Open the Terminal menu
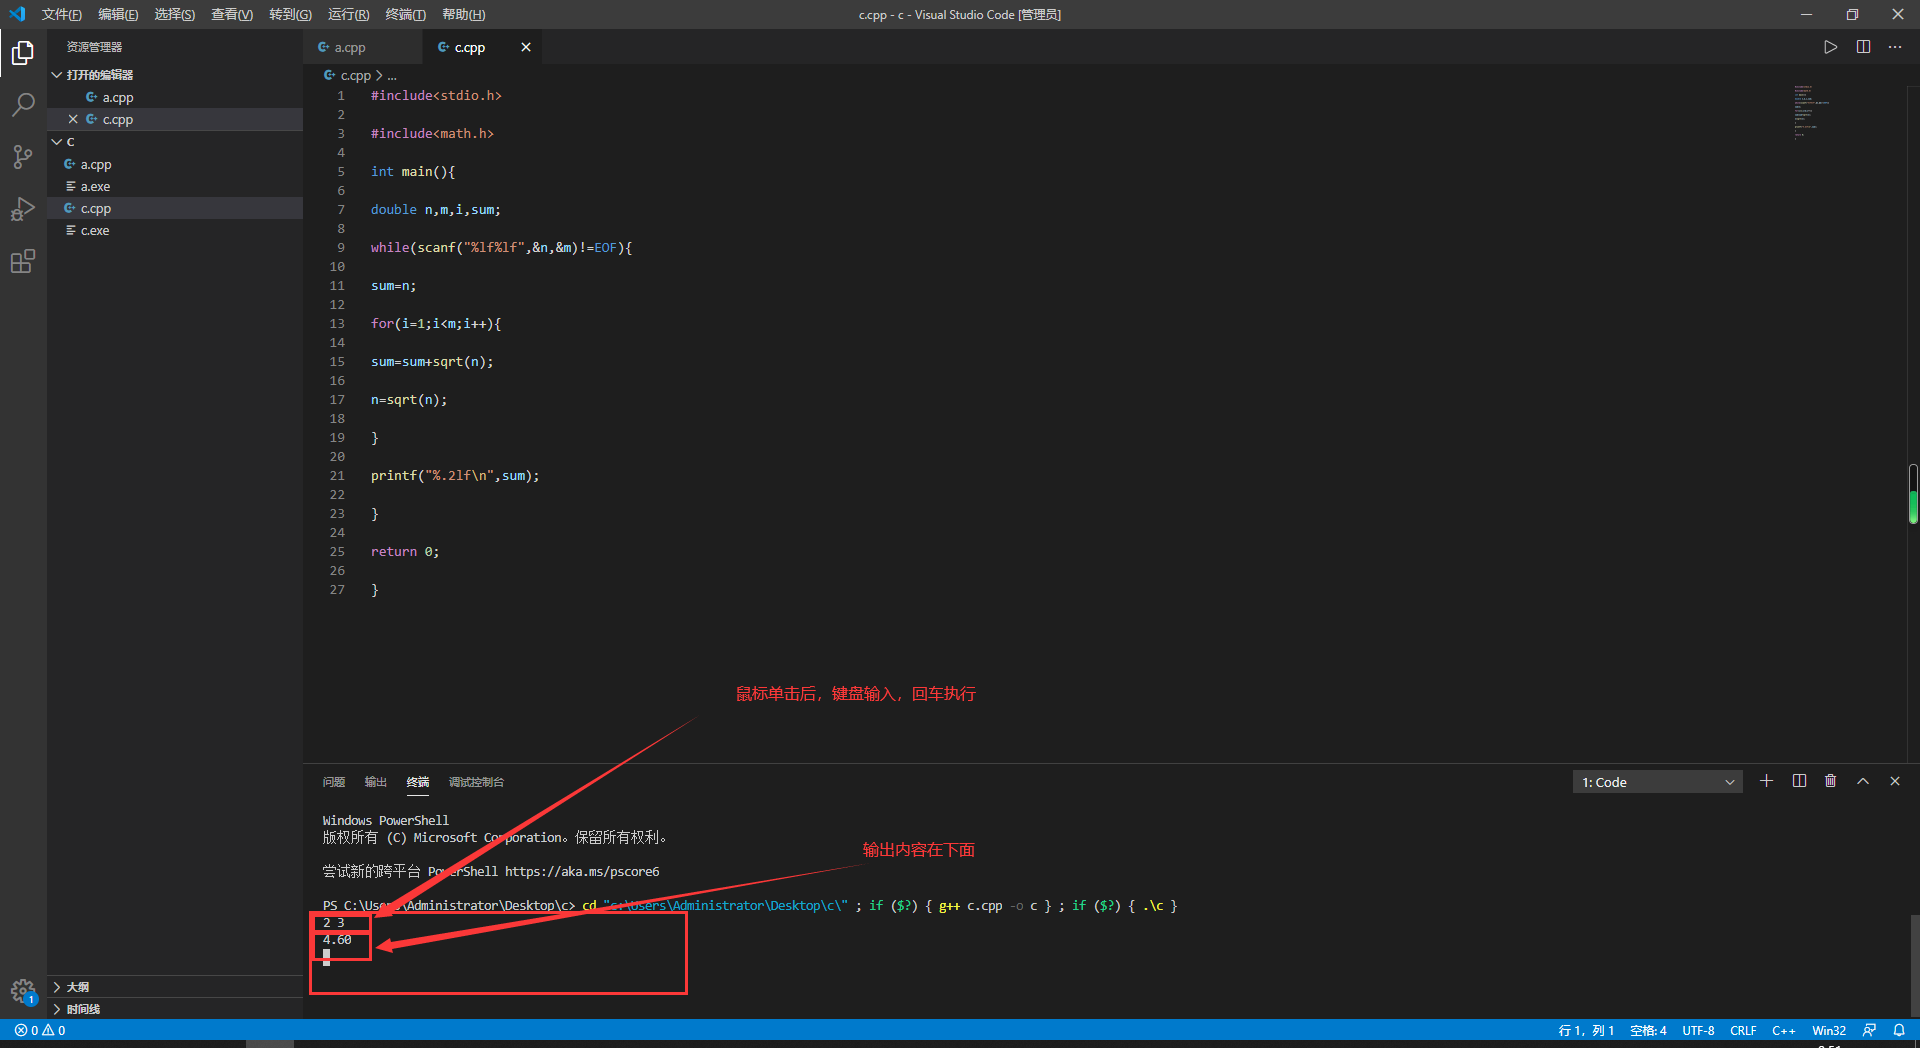This screenshot has height=1048, width=1920. point(406,14)
